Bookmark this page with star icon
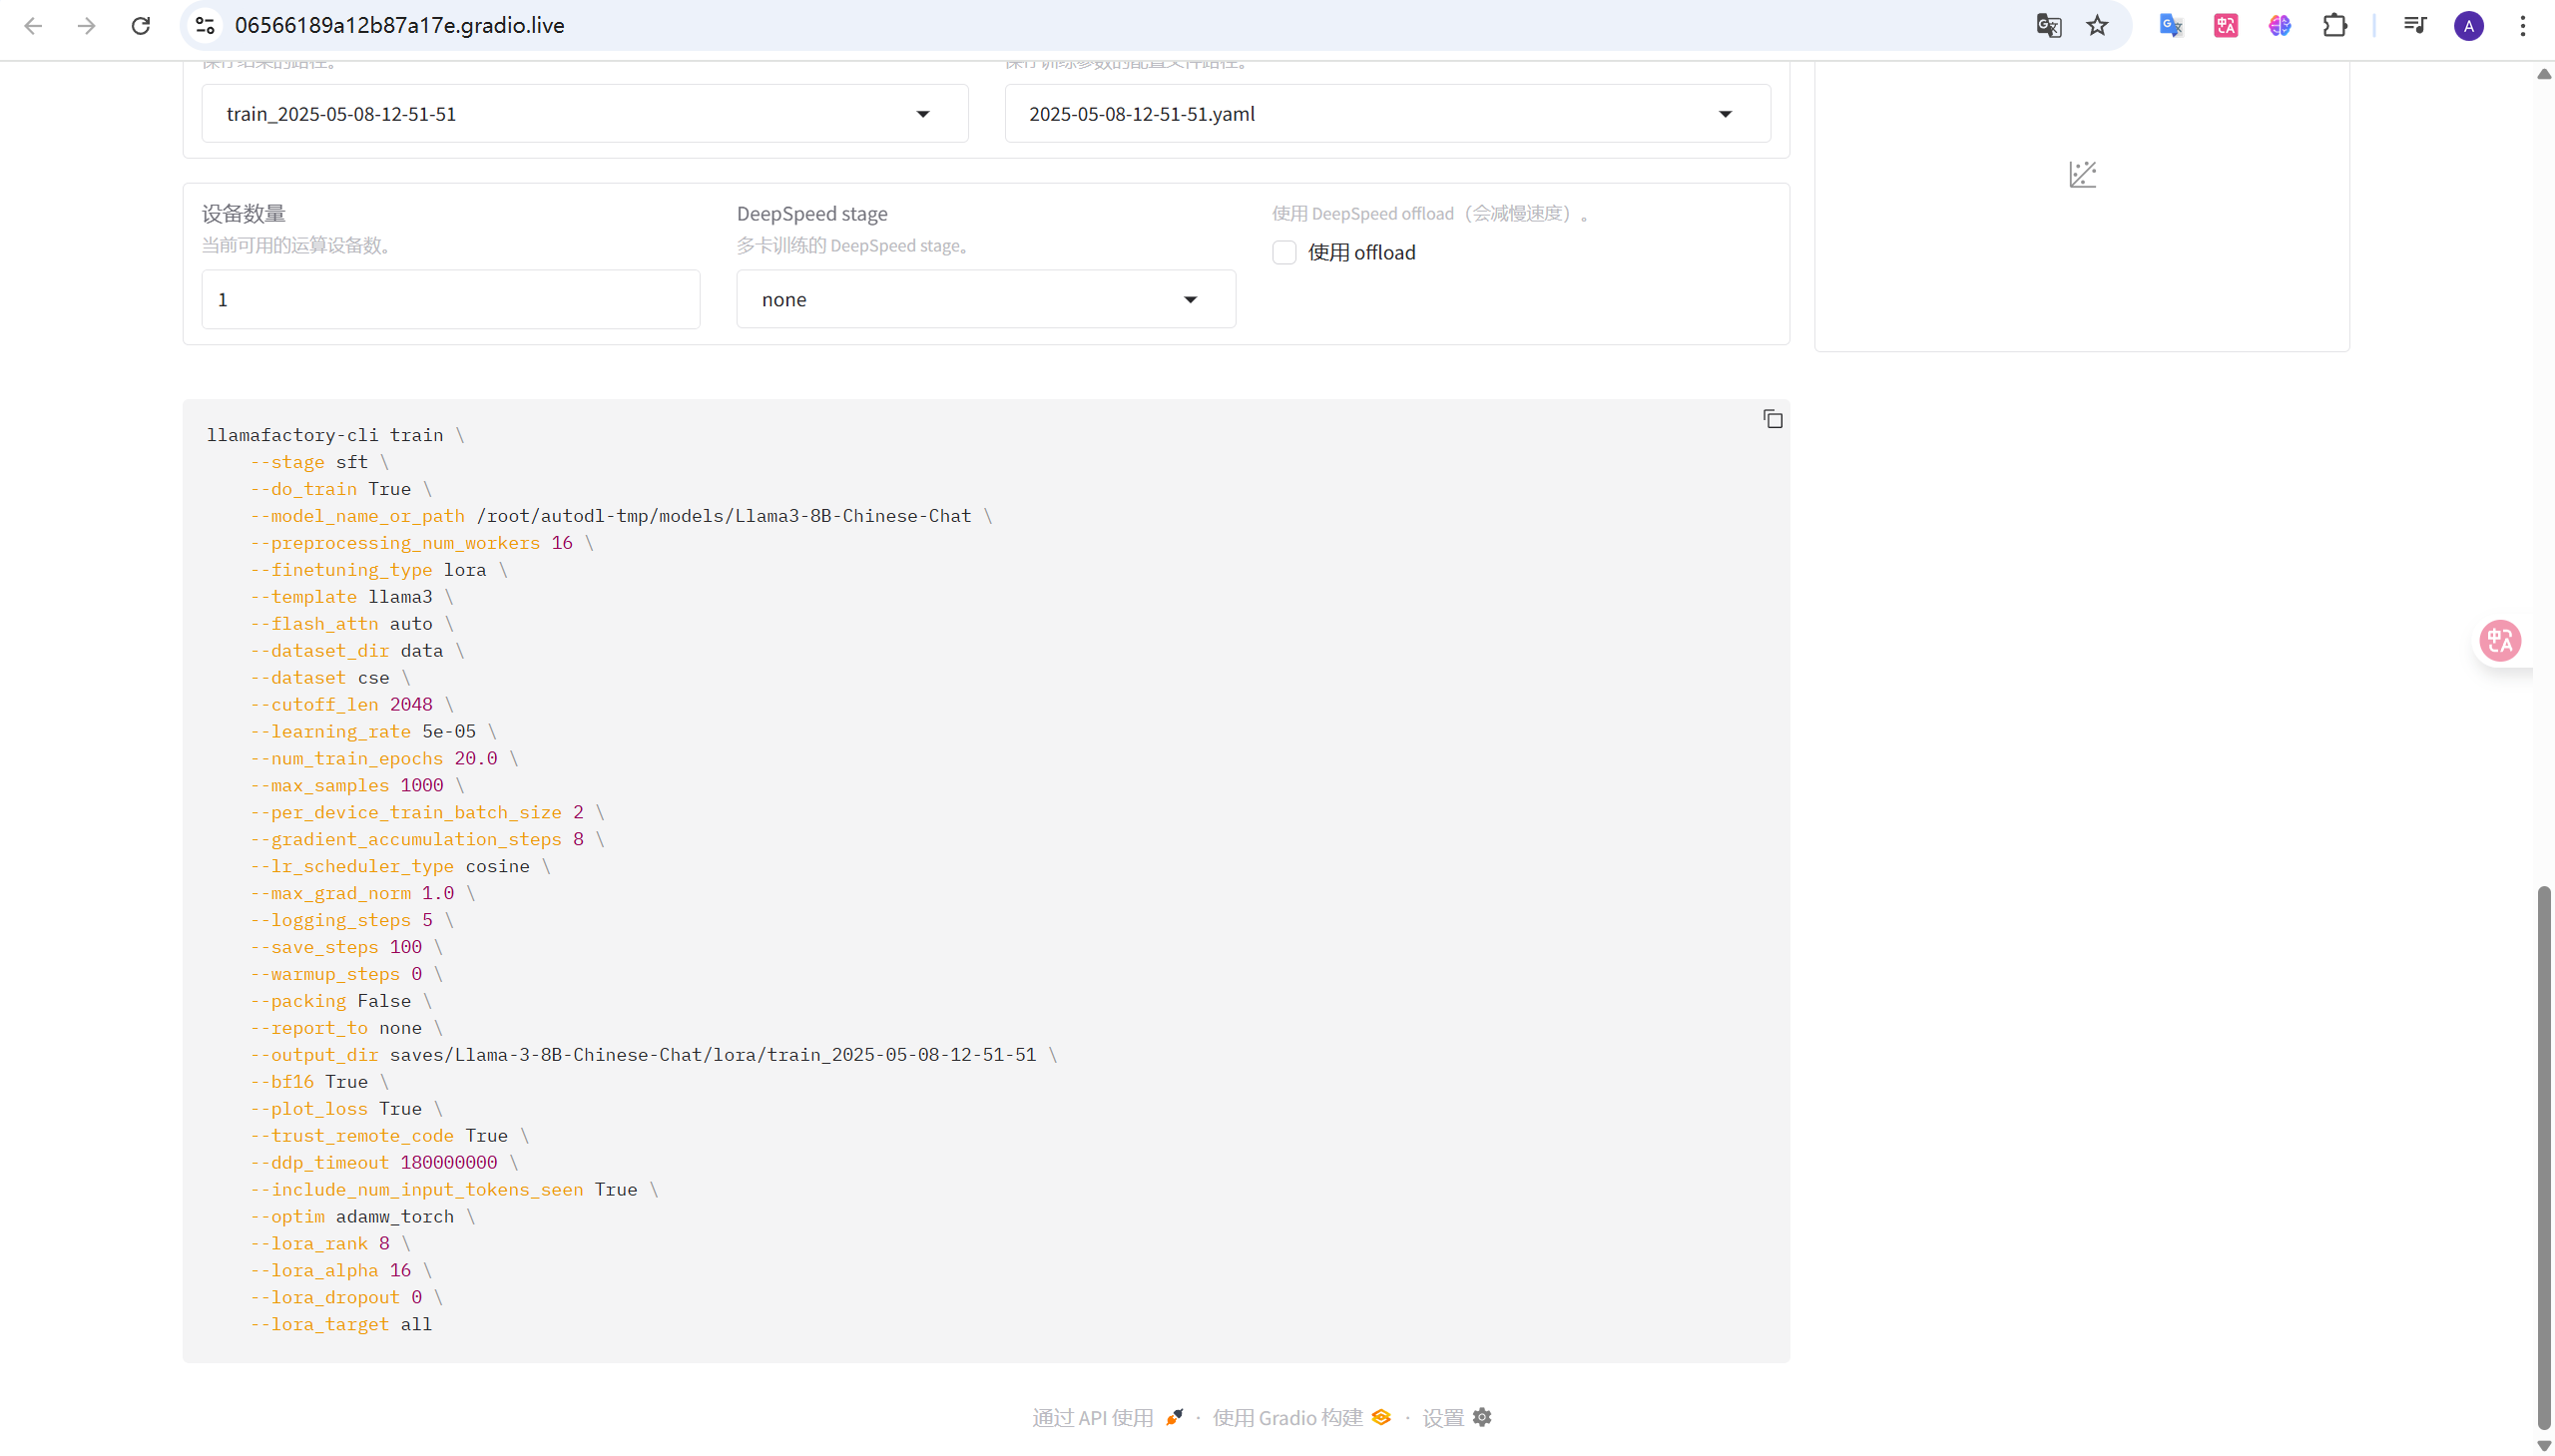Screen dimensions: 2555x1456 coord(2097,26)
